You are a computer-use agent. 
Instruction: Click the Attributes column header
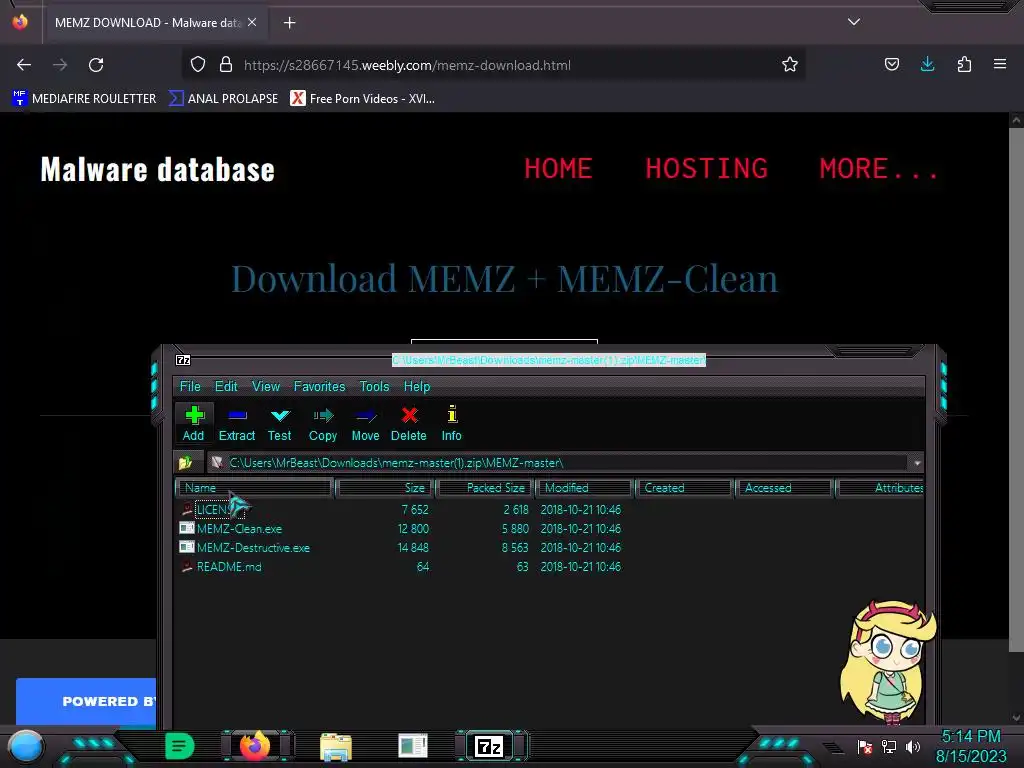point(880,488)
